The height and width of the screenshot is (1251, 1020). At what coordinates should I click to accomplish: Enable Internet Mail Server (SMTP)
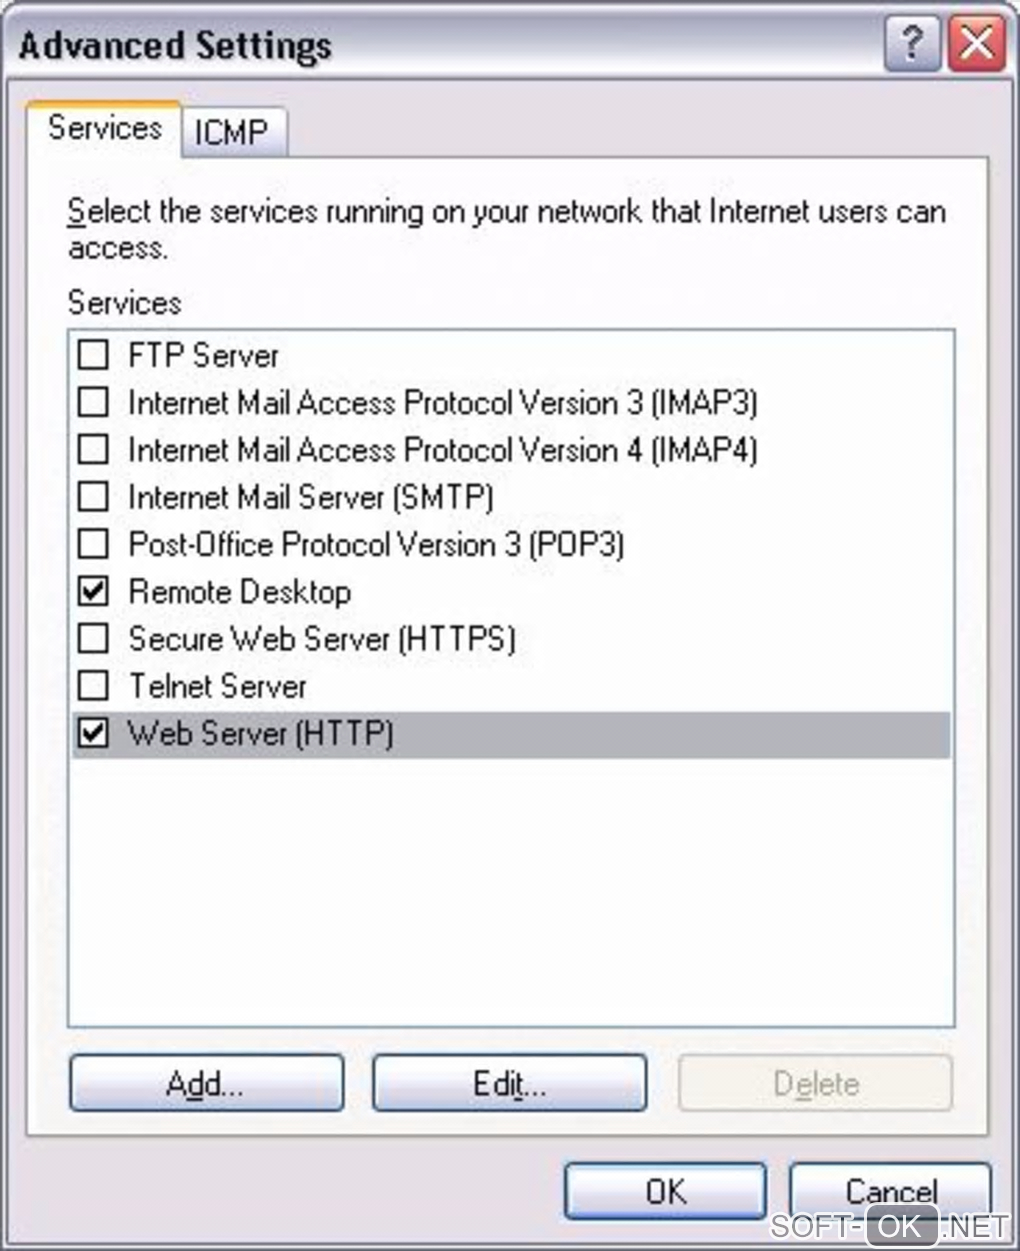93,496
